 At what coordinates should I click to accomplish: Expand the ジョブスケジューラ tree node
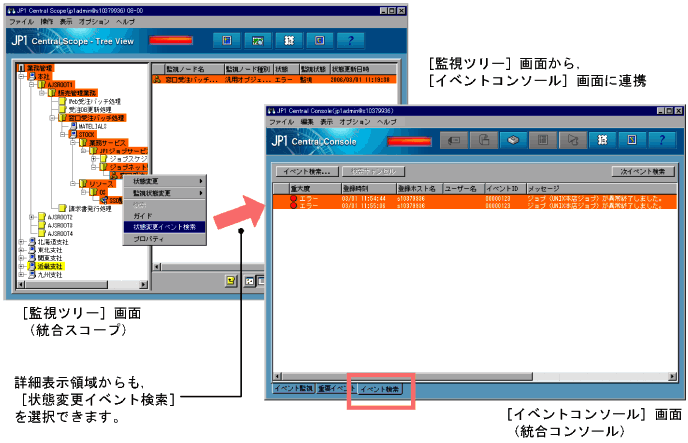coord(93,159)
